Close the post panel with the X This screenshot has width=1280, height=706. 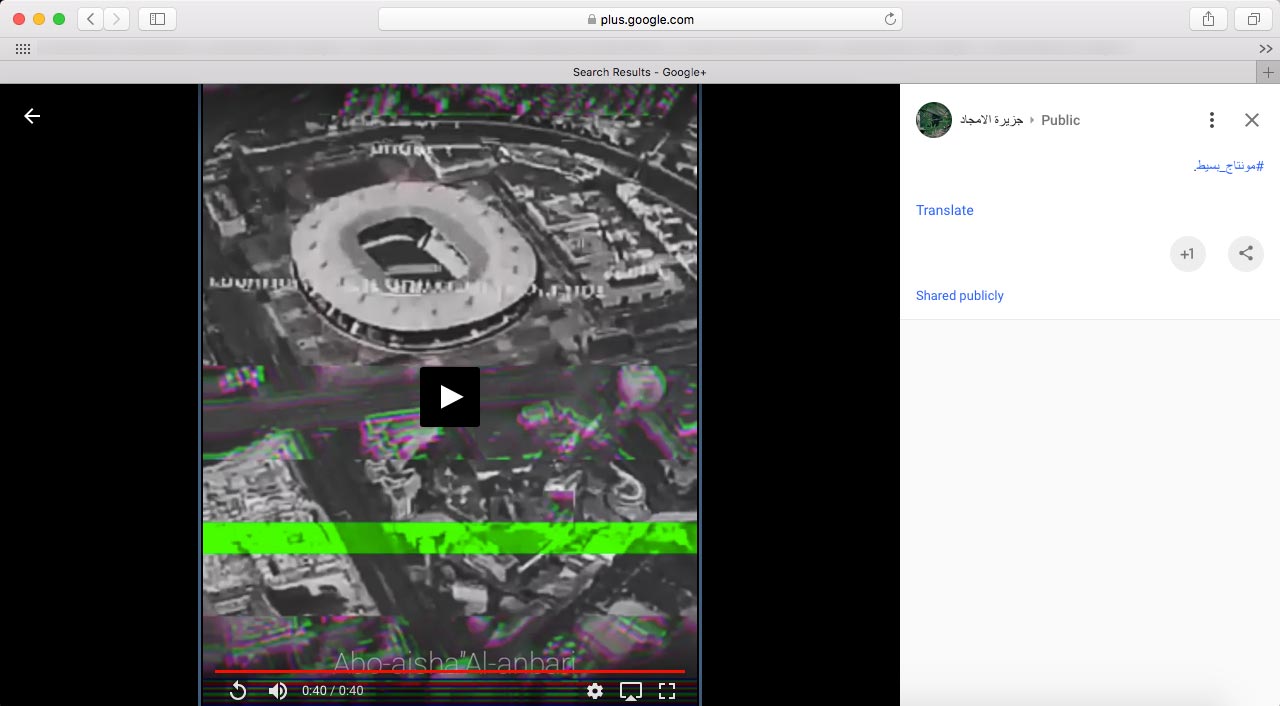pyautogui.click(x=1251, y=120)
